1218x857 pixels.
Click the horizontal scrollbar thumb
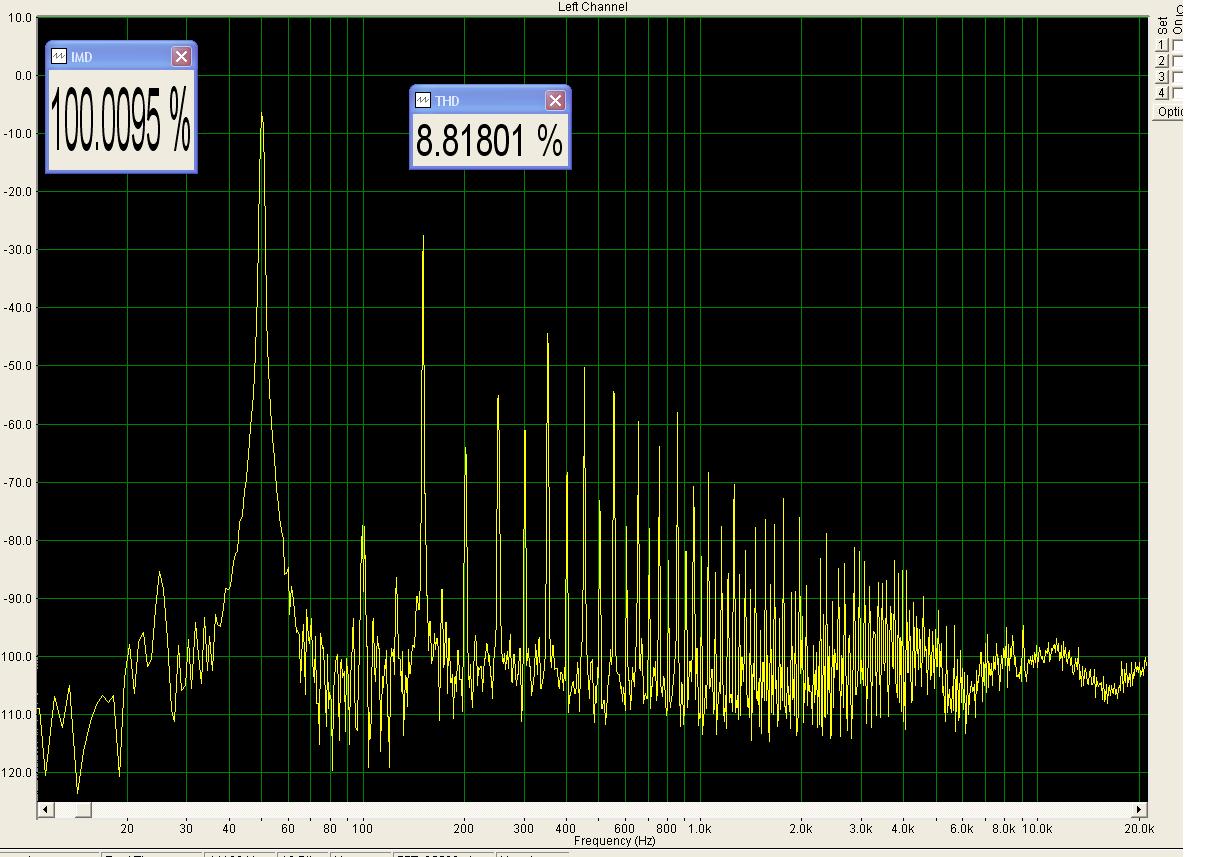(x=83, y=809)
